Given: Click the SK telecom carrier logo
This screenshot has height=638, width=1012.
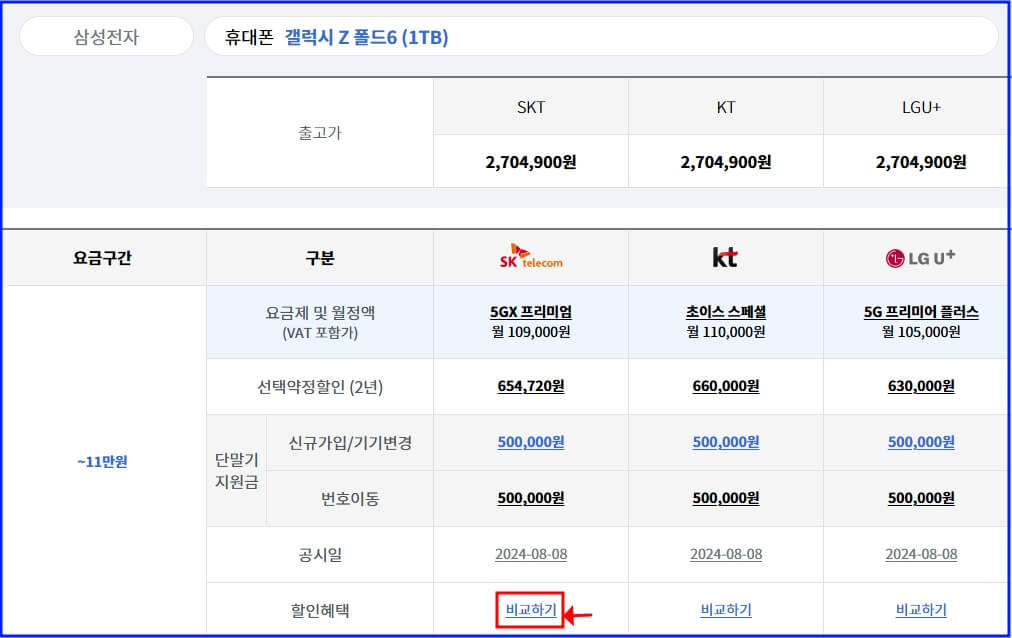Looking at the screenshot, I should pos(530,258).
